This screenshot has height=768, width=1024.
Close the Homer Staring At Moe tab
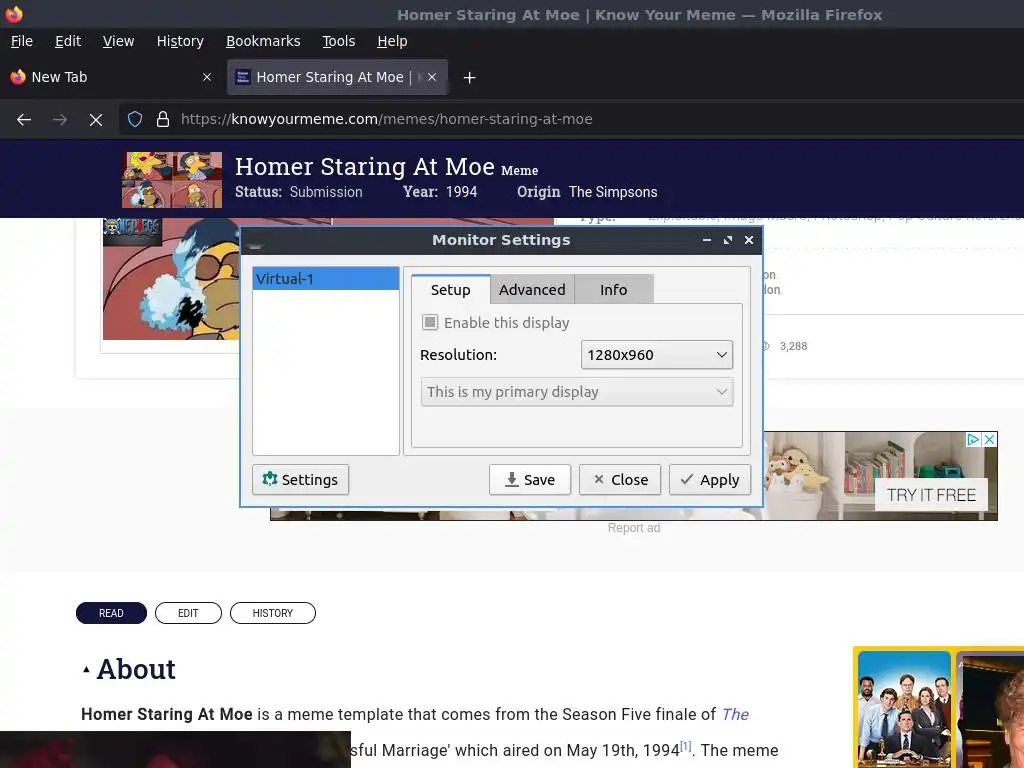pos(432,77)
